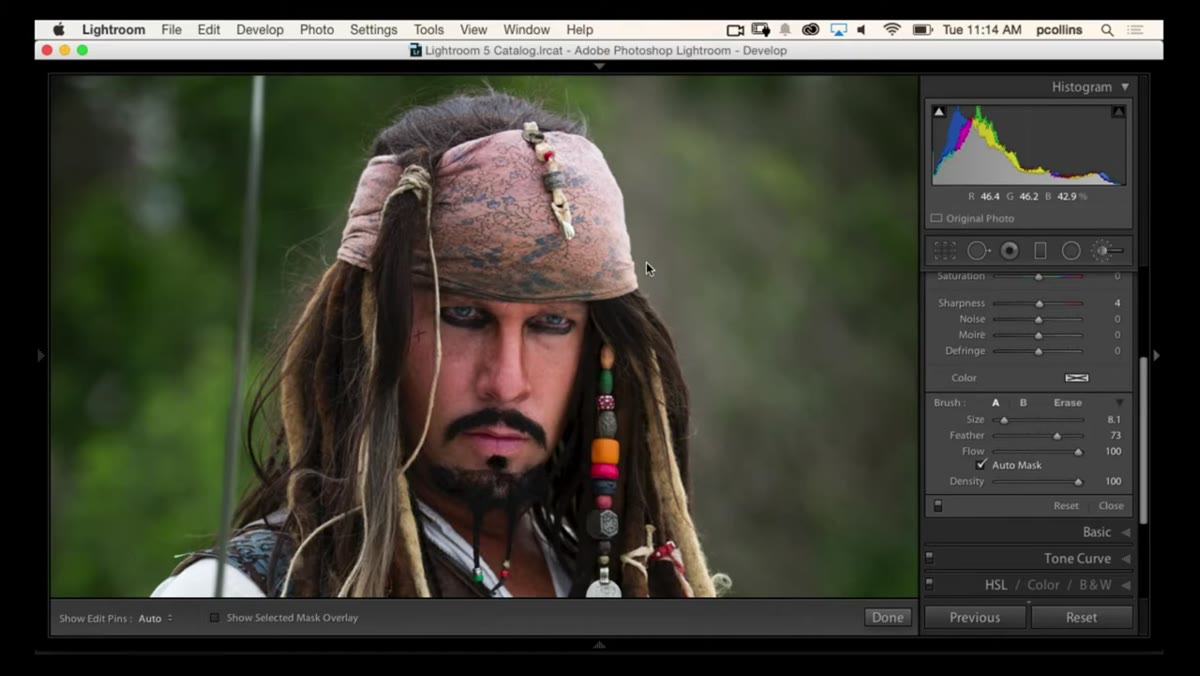Toggle highlight clipping indicator in histogram
The height and width of the screenshot is (676, 1200).
1118,112
